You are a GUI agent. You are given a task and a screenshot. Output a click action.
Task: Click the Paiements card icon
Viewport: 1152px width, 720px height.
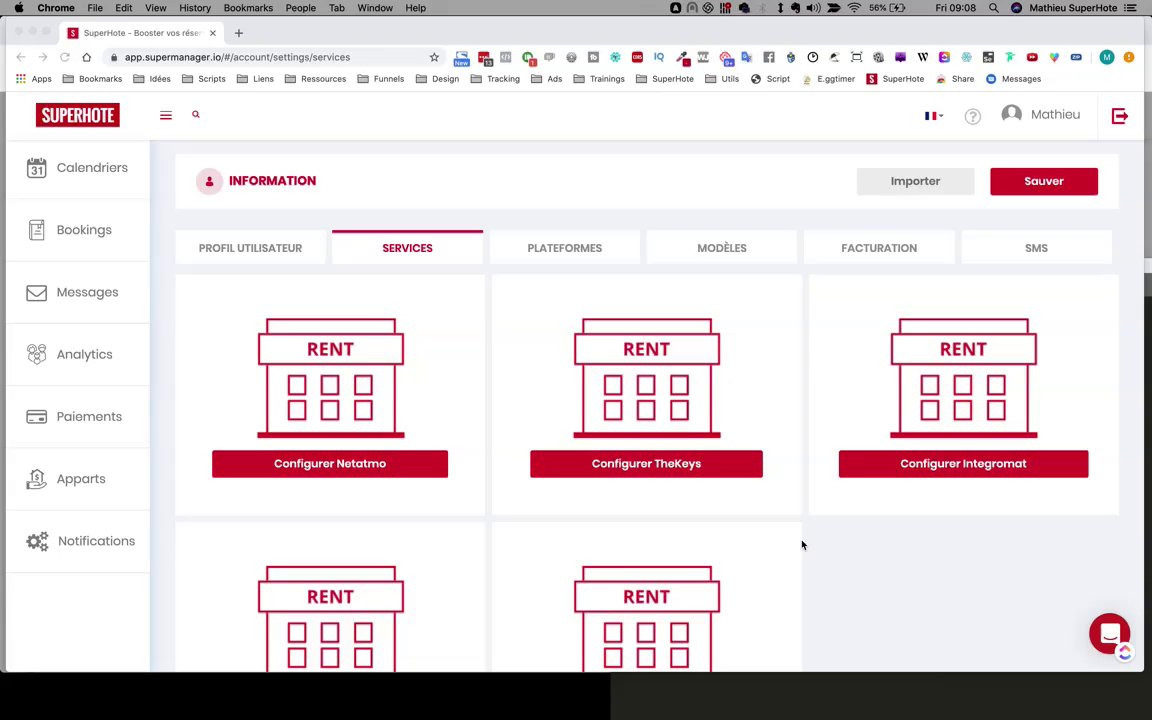[36, 417]
